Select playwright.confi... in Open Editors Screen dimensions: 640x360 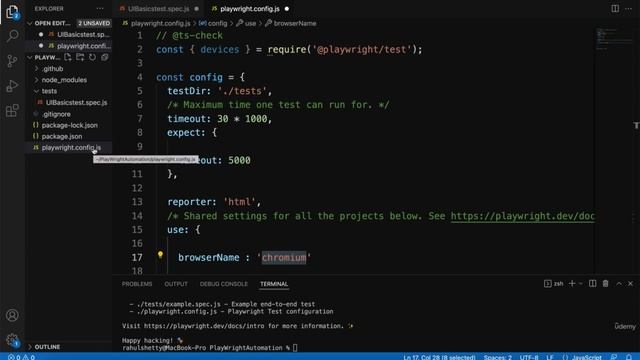tap(83, 46)
